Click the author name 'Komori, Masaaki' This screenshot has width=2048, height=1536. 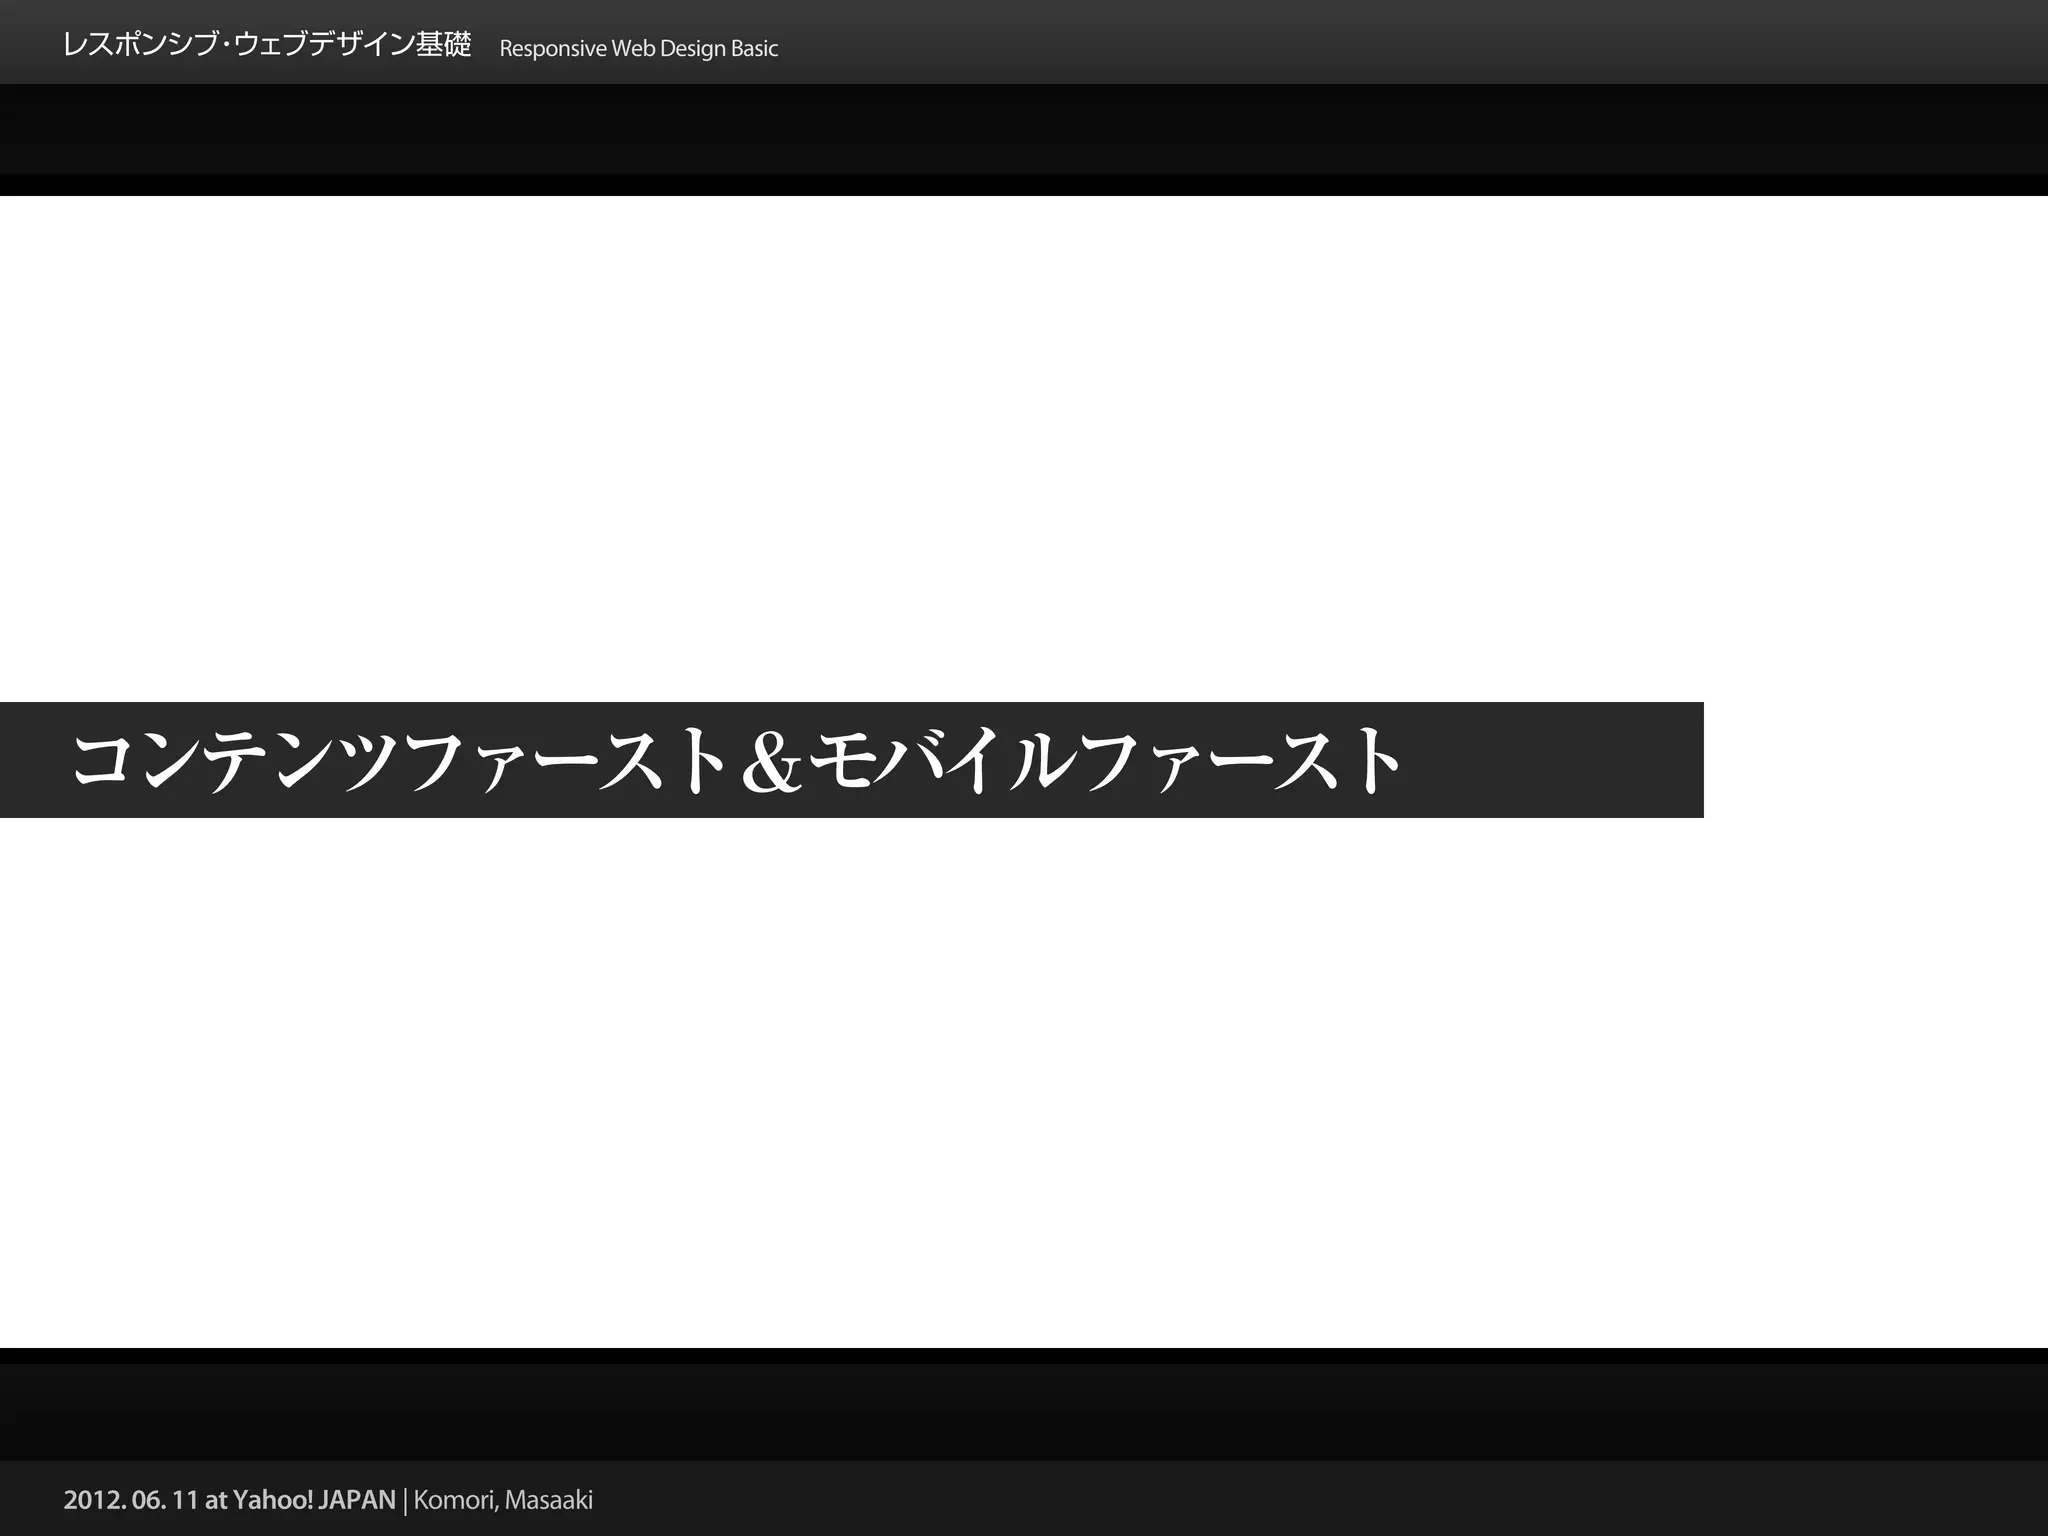click(503, 1500)
